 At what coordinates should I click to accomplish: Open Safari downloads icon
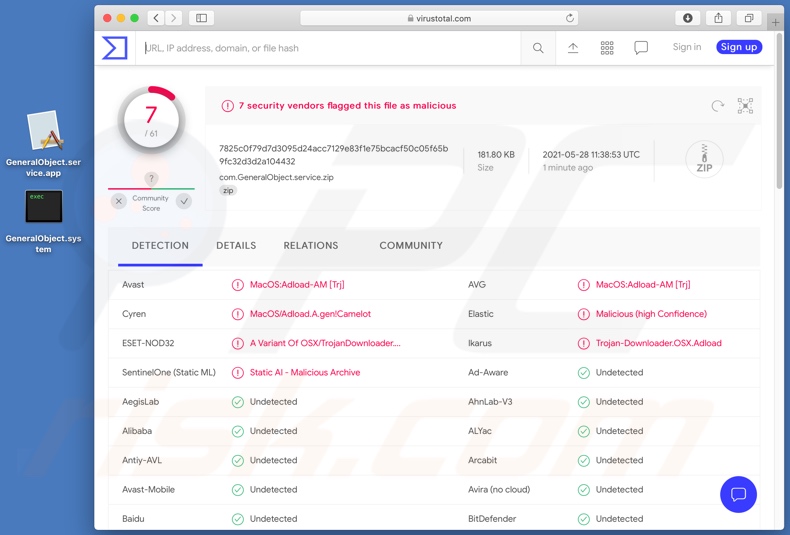(x=688, y=18)
